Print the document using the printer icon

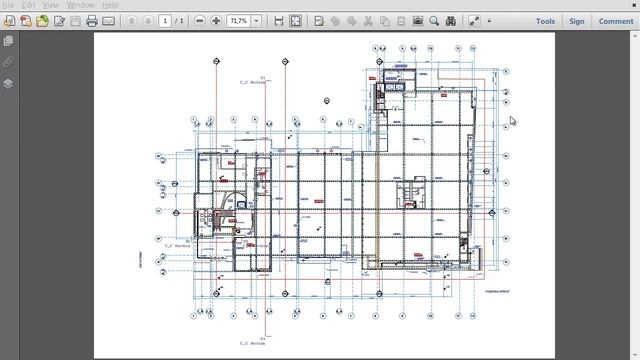92,21
